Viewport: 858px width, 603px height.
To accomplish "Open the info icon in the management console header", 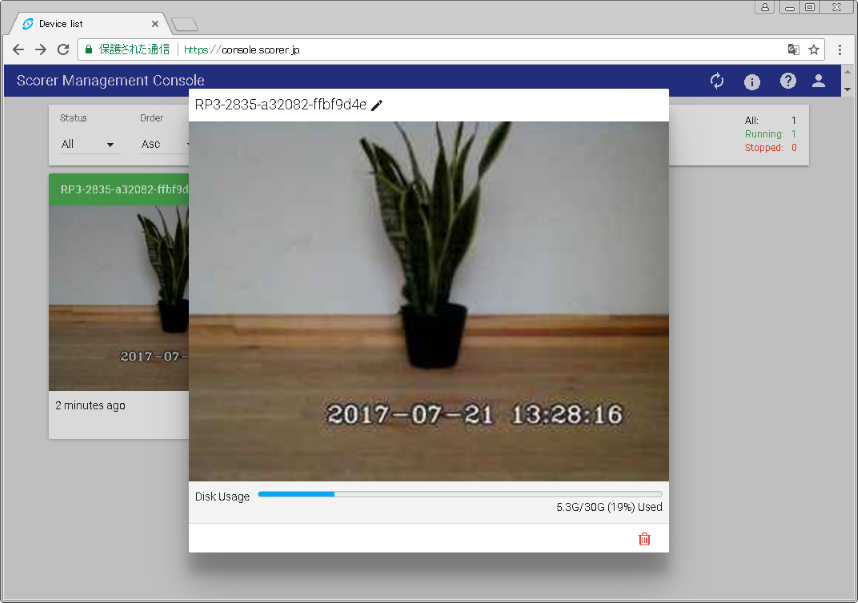I will pyautogui.click(x=752, y=81).
